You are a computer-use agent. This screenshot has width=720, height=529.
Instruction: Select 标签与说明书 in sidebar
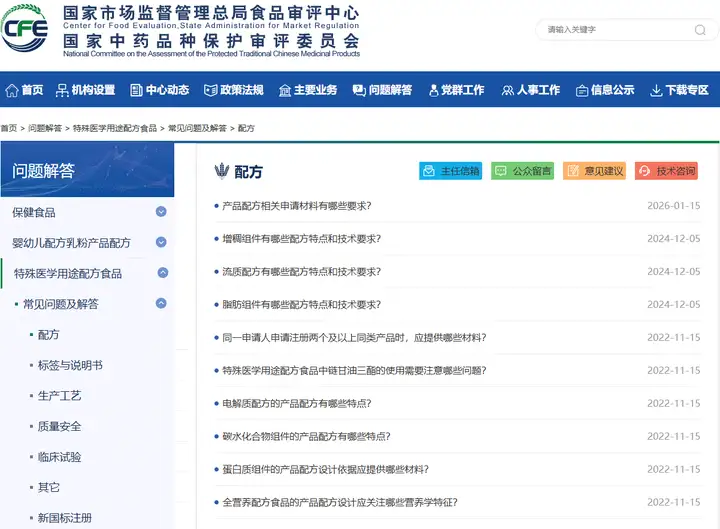[x=70, y=365]
